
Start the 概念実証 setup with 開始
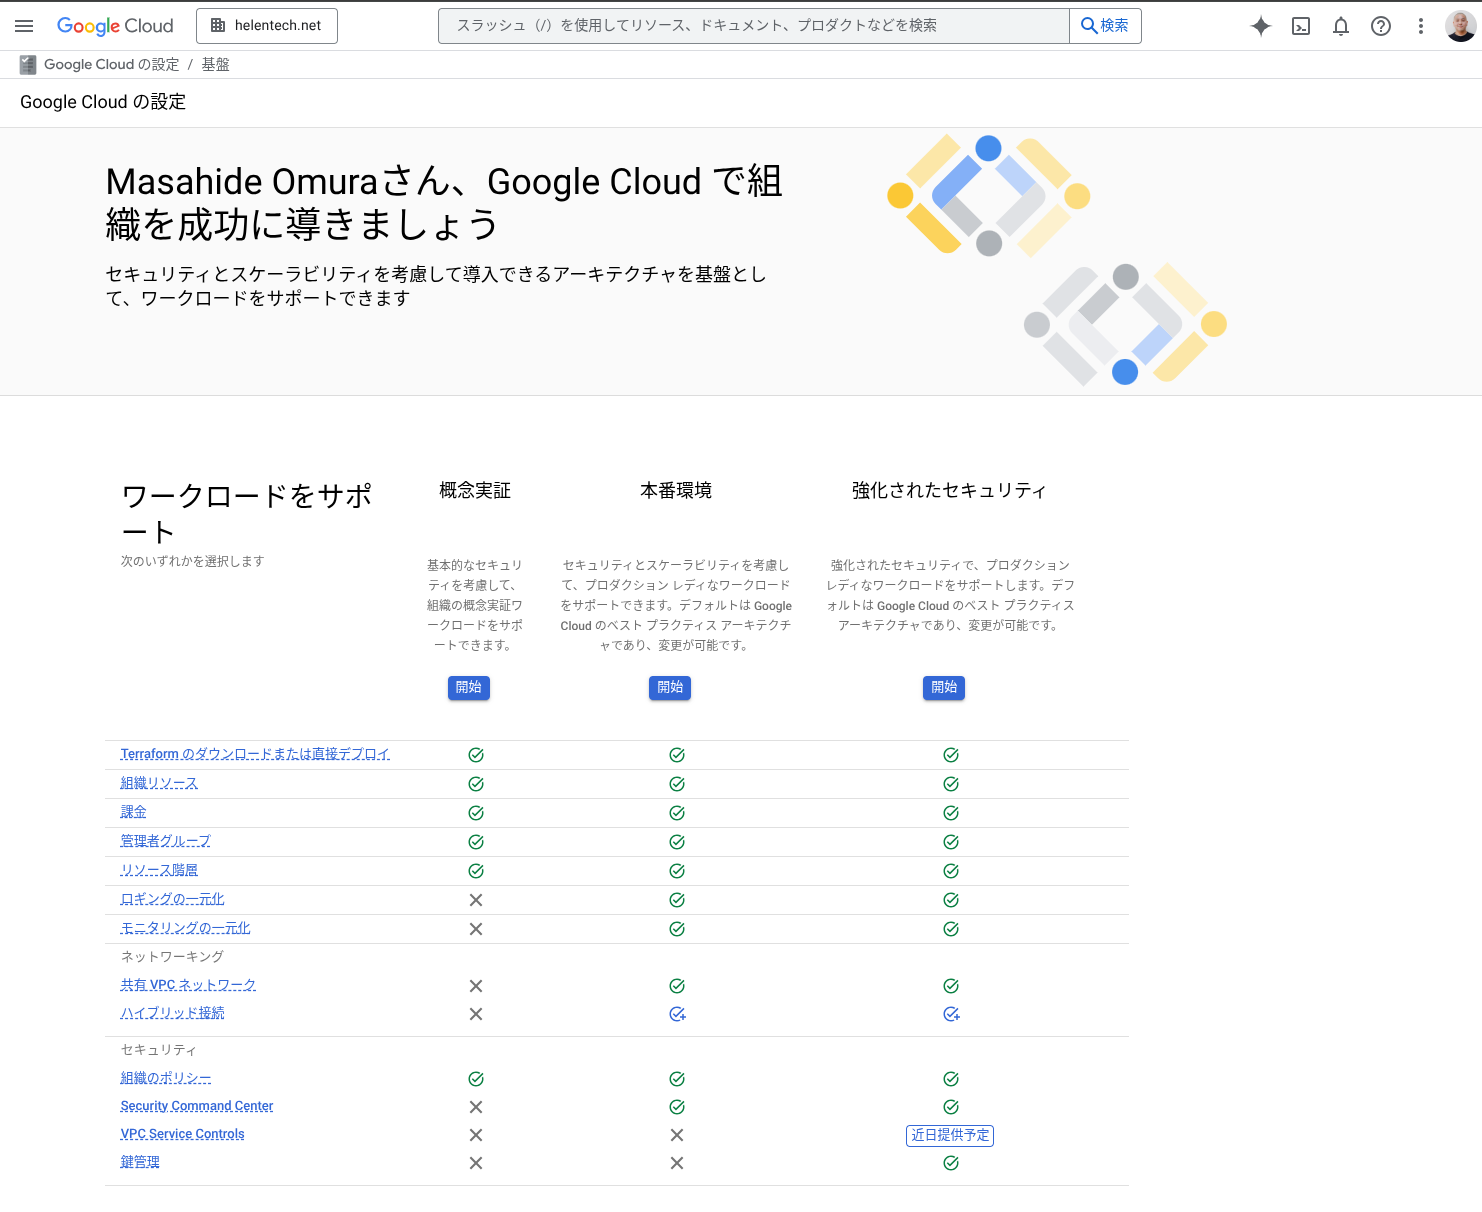(x=469, y=687)
